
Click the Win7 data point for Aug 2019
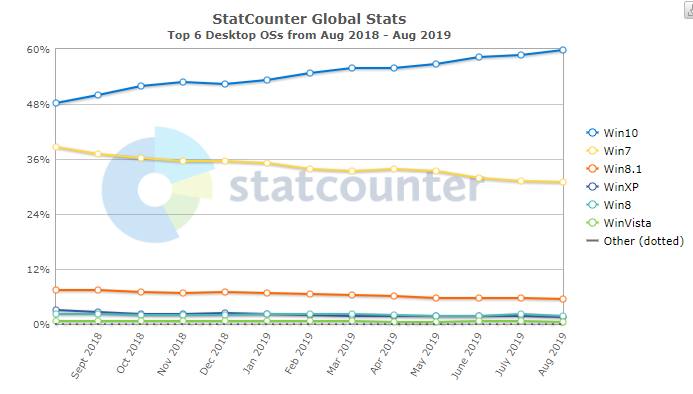[x=563, y=182]
